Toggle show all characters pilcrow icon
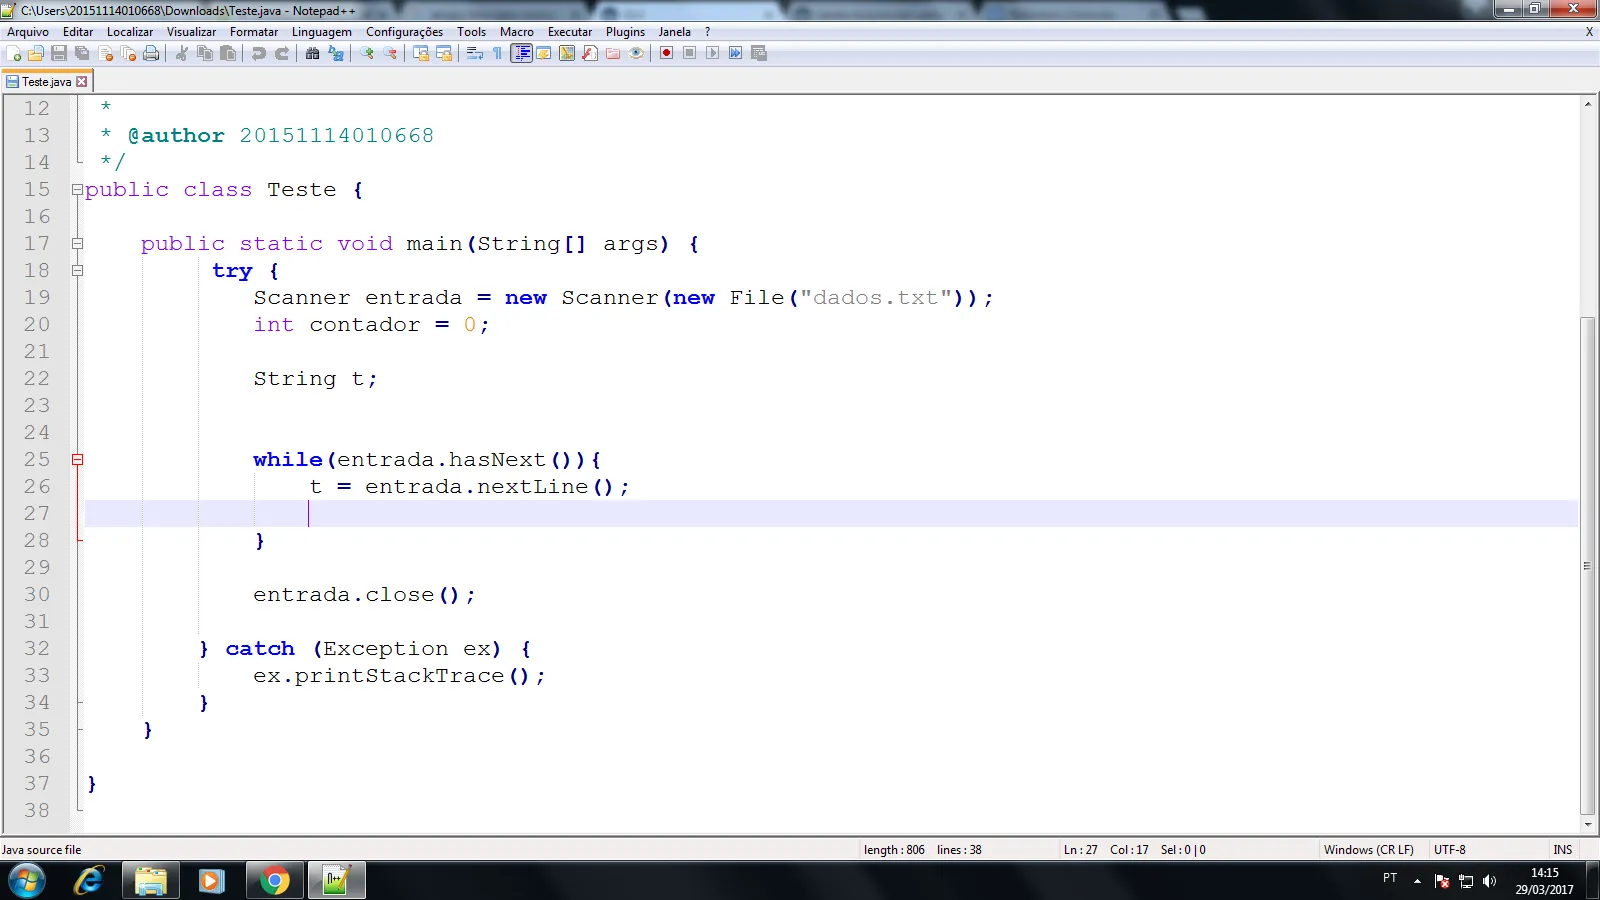The width and height of the screenshot is (1600, 900). pyautogui.click(x=498, y=53)
